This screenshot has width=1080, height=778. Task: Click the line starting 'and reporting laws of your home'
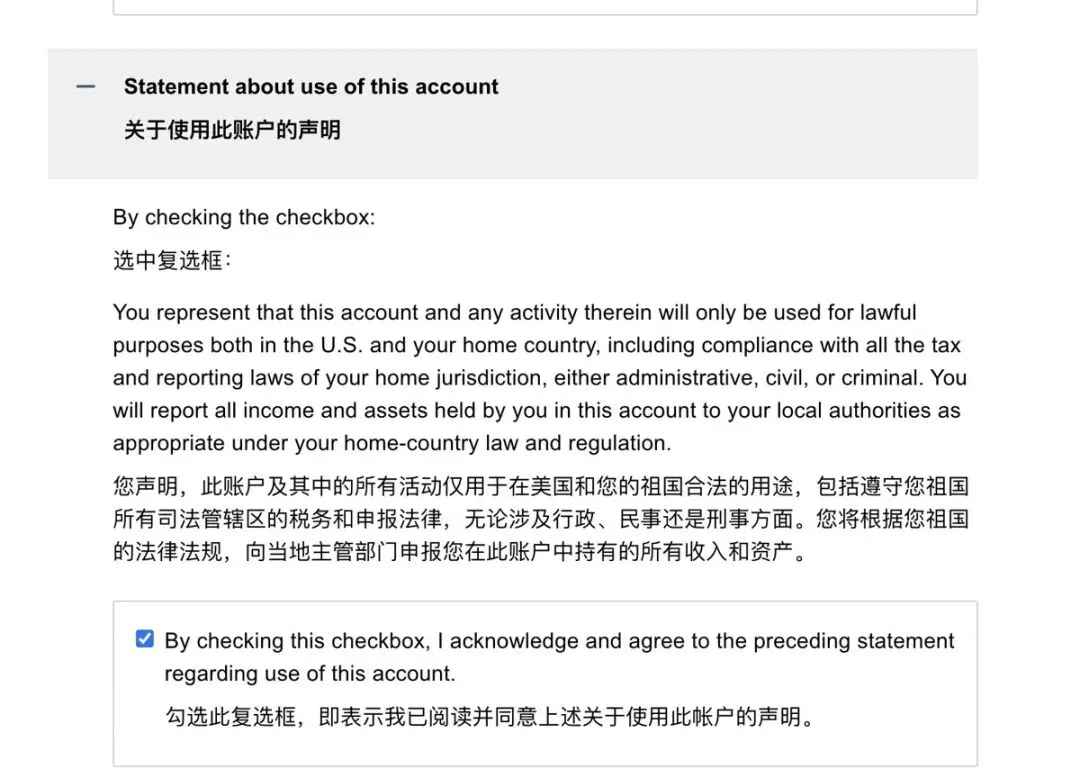[540, 378]
